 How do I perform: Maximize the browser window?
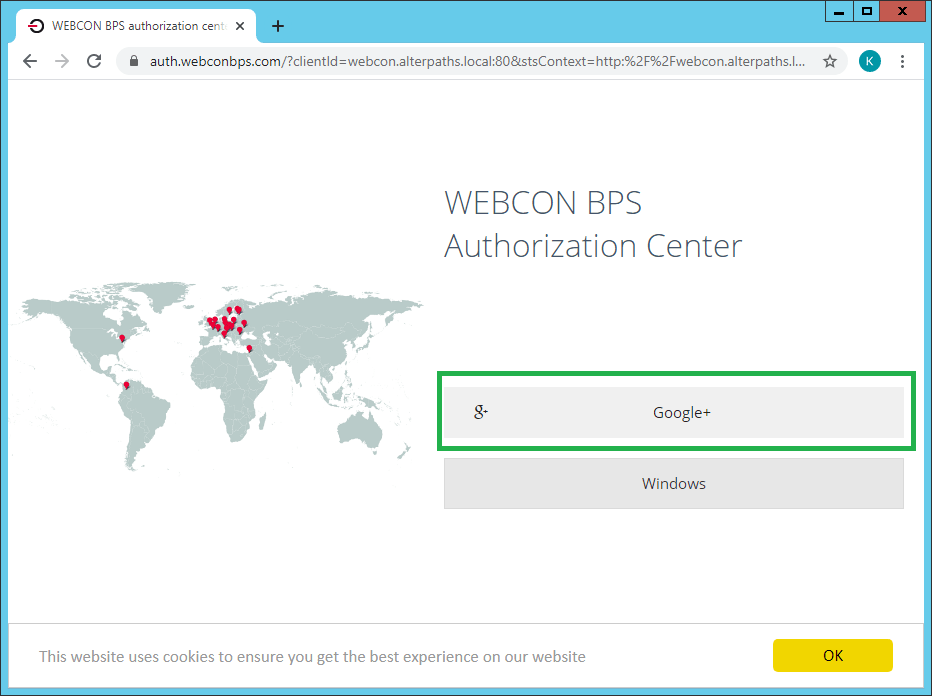tap(867, 11)
